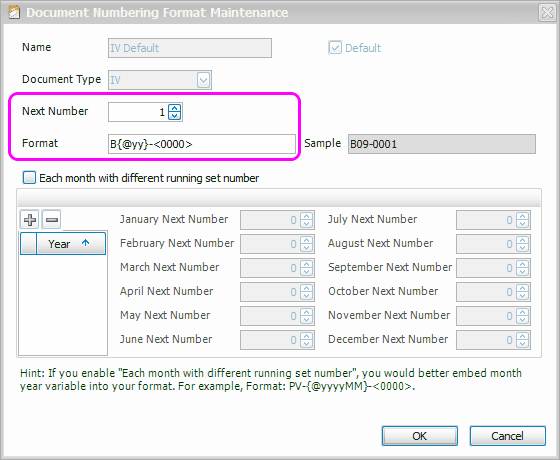Click the Sample label
560x460 pixels.
click(322, 143)
